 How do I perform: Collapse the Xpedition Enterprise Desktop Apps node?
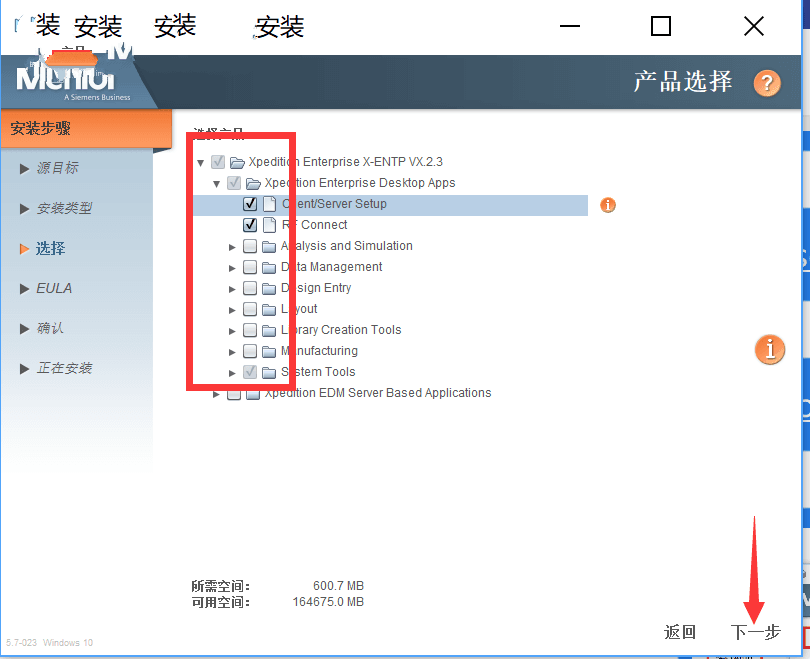tap(216, 184)
